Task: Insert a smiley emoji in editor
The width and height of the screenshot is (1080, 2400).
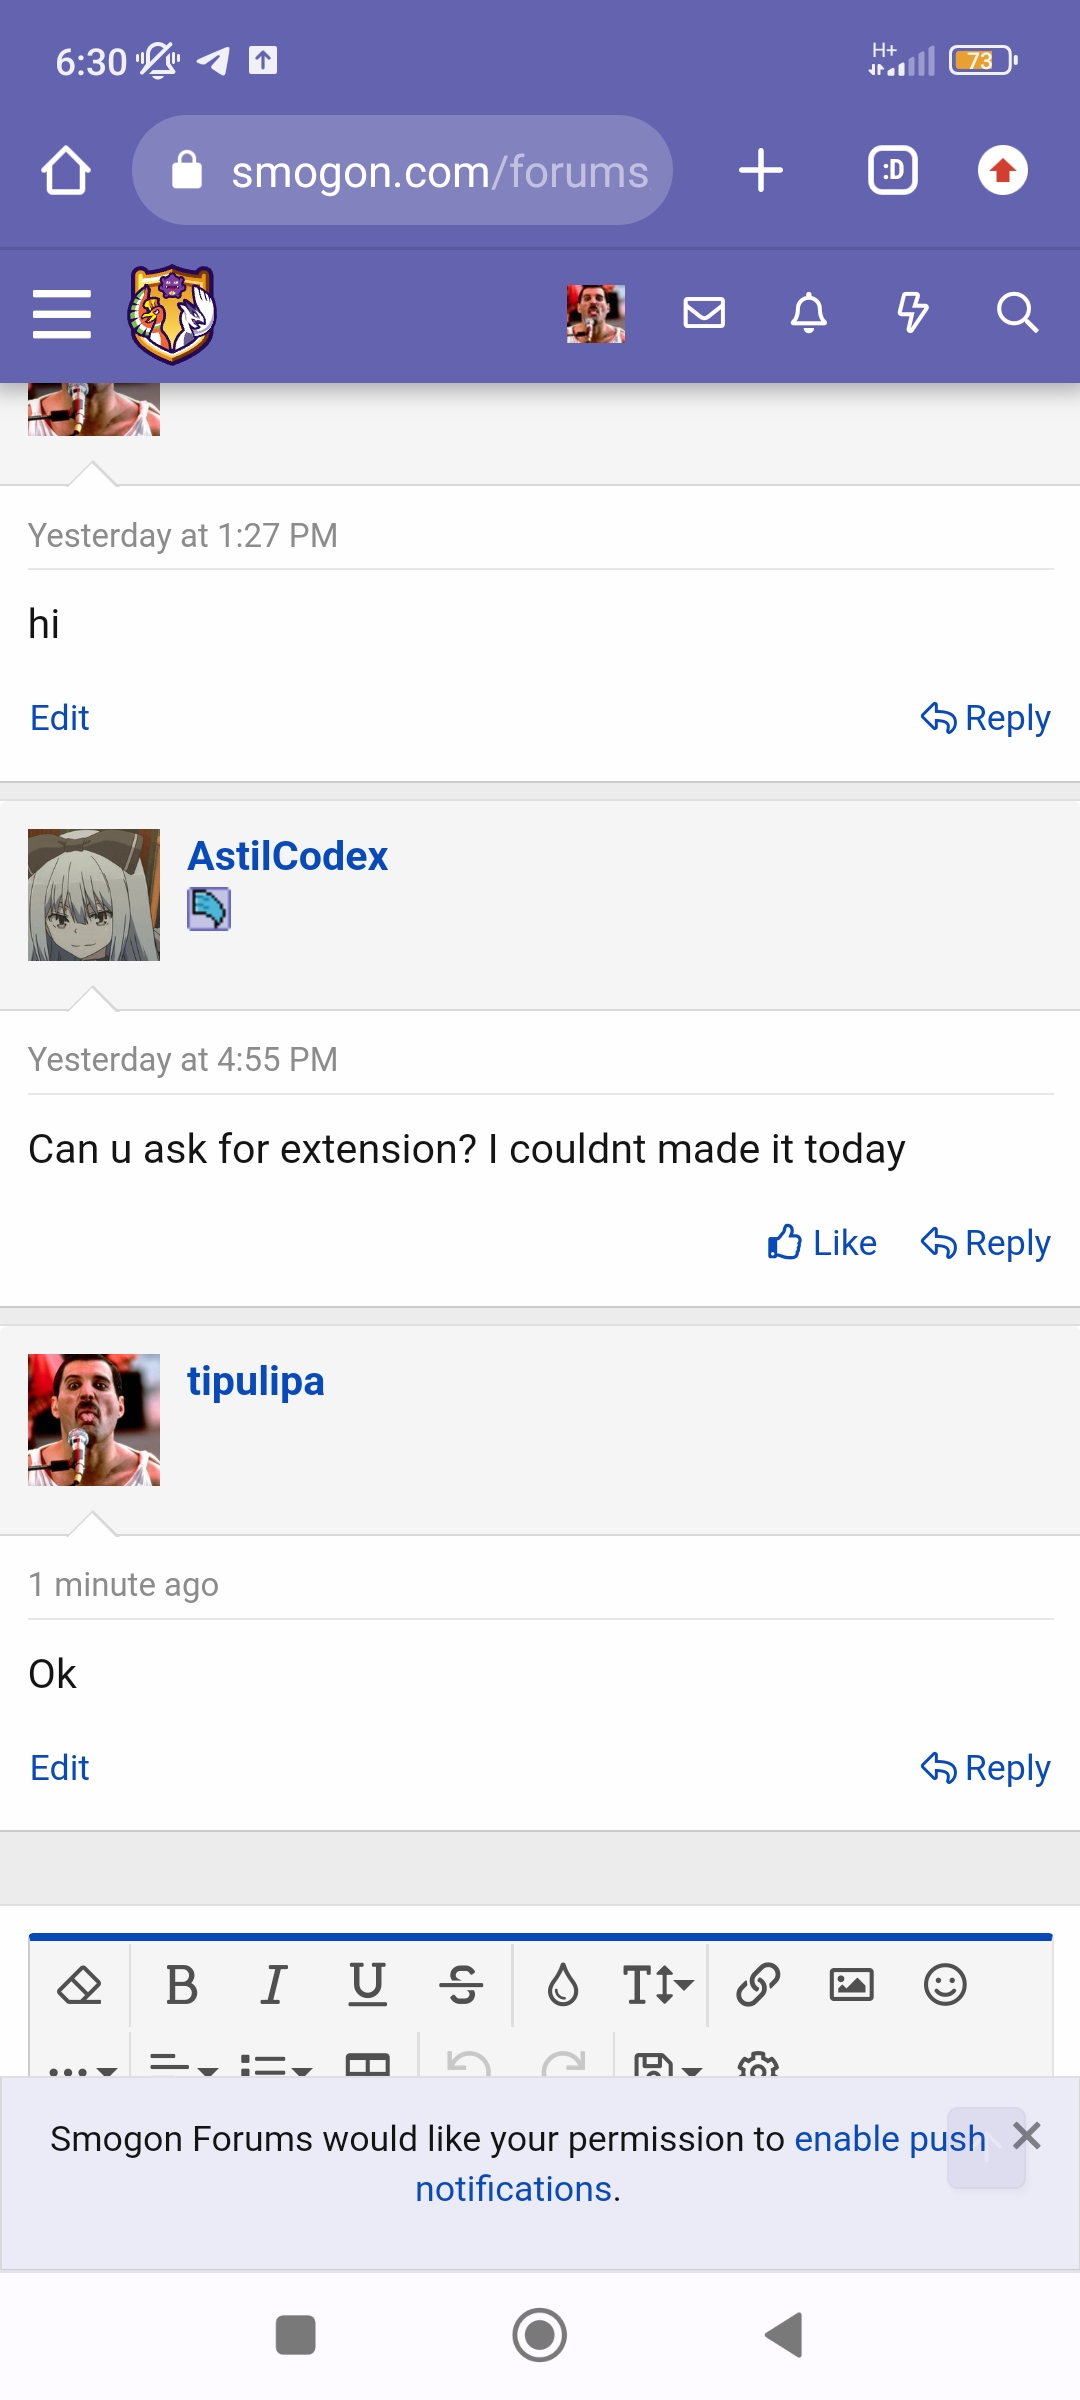Action: point(945,1985)
